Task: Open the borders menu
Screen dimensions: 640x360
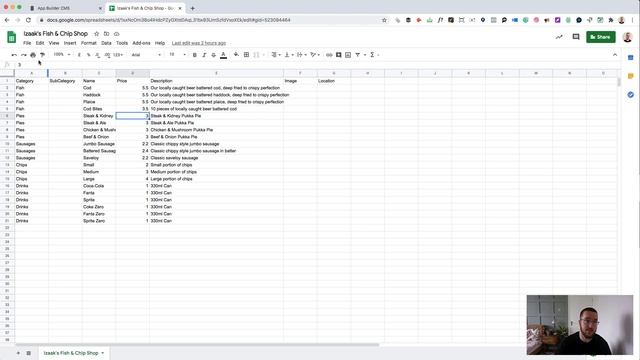Action: tap(247, 55)
